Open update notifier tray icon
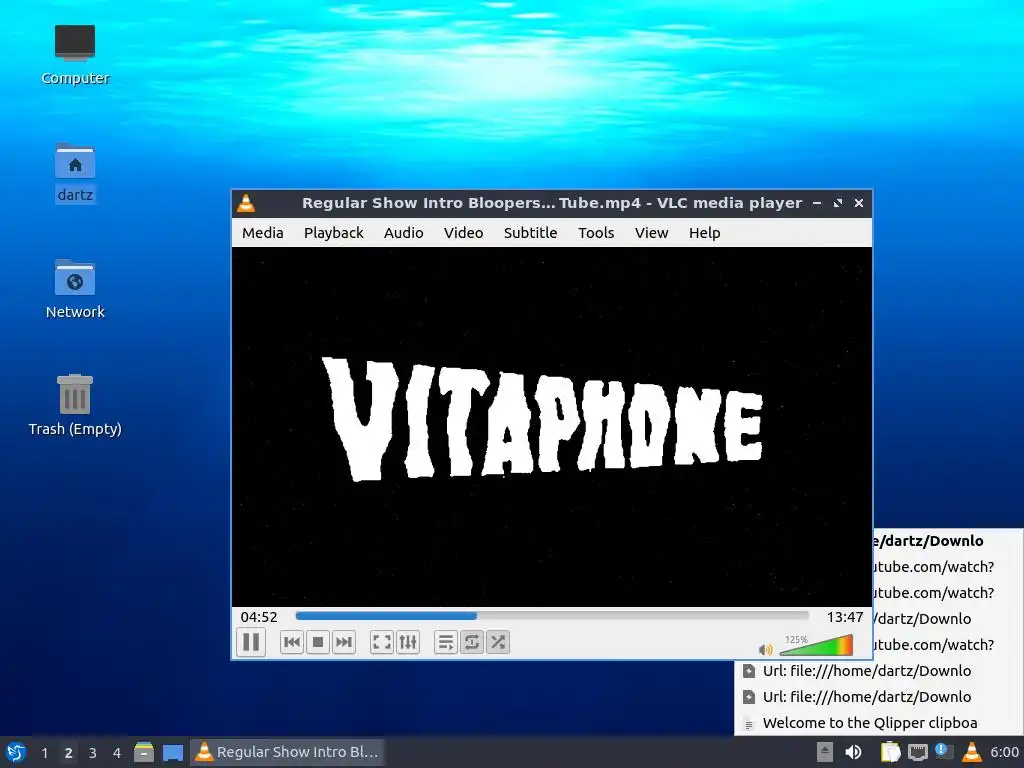 point(944,751)
